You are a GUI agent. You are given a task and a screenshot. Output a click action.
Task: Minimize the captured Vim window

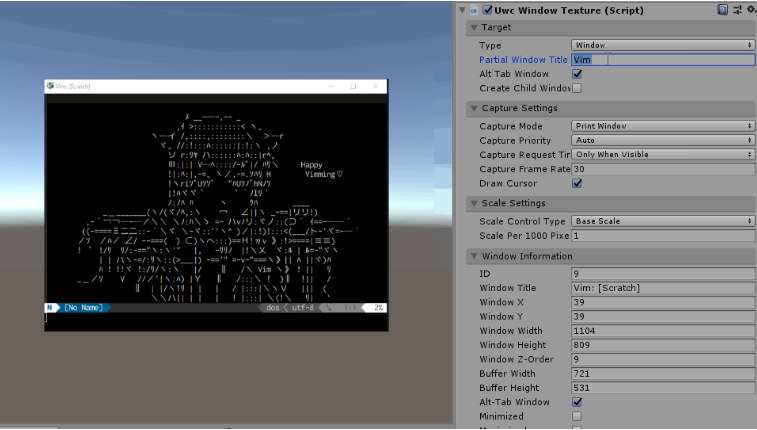coord(331,86)
